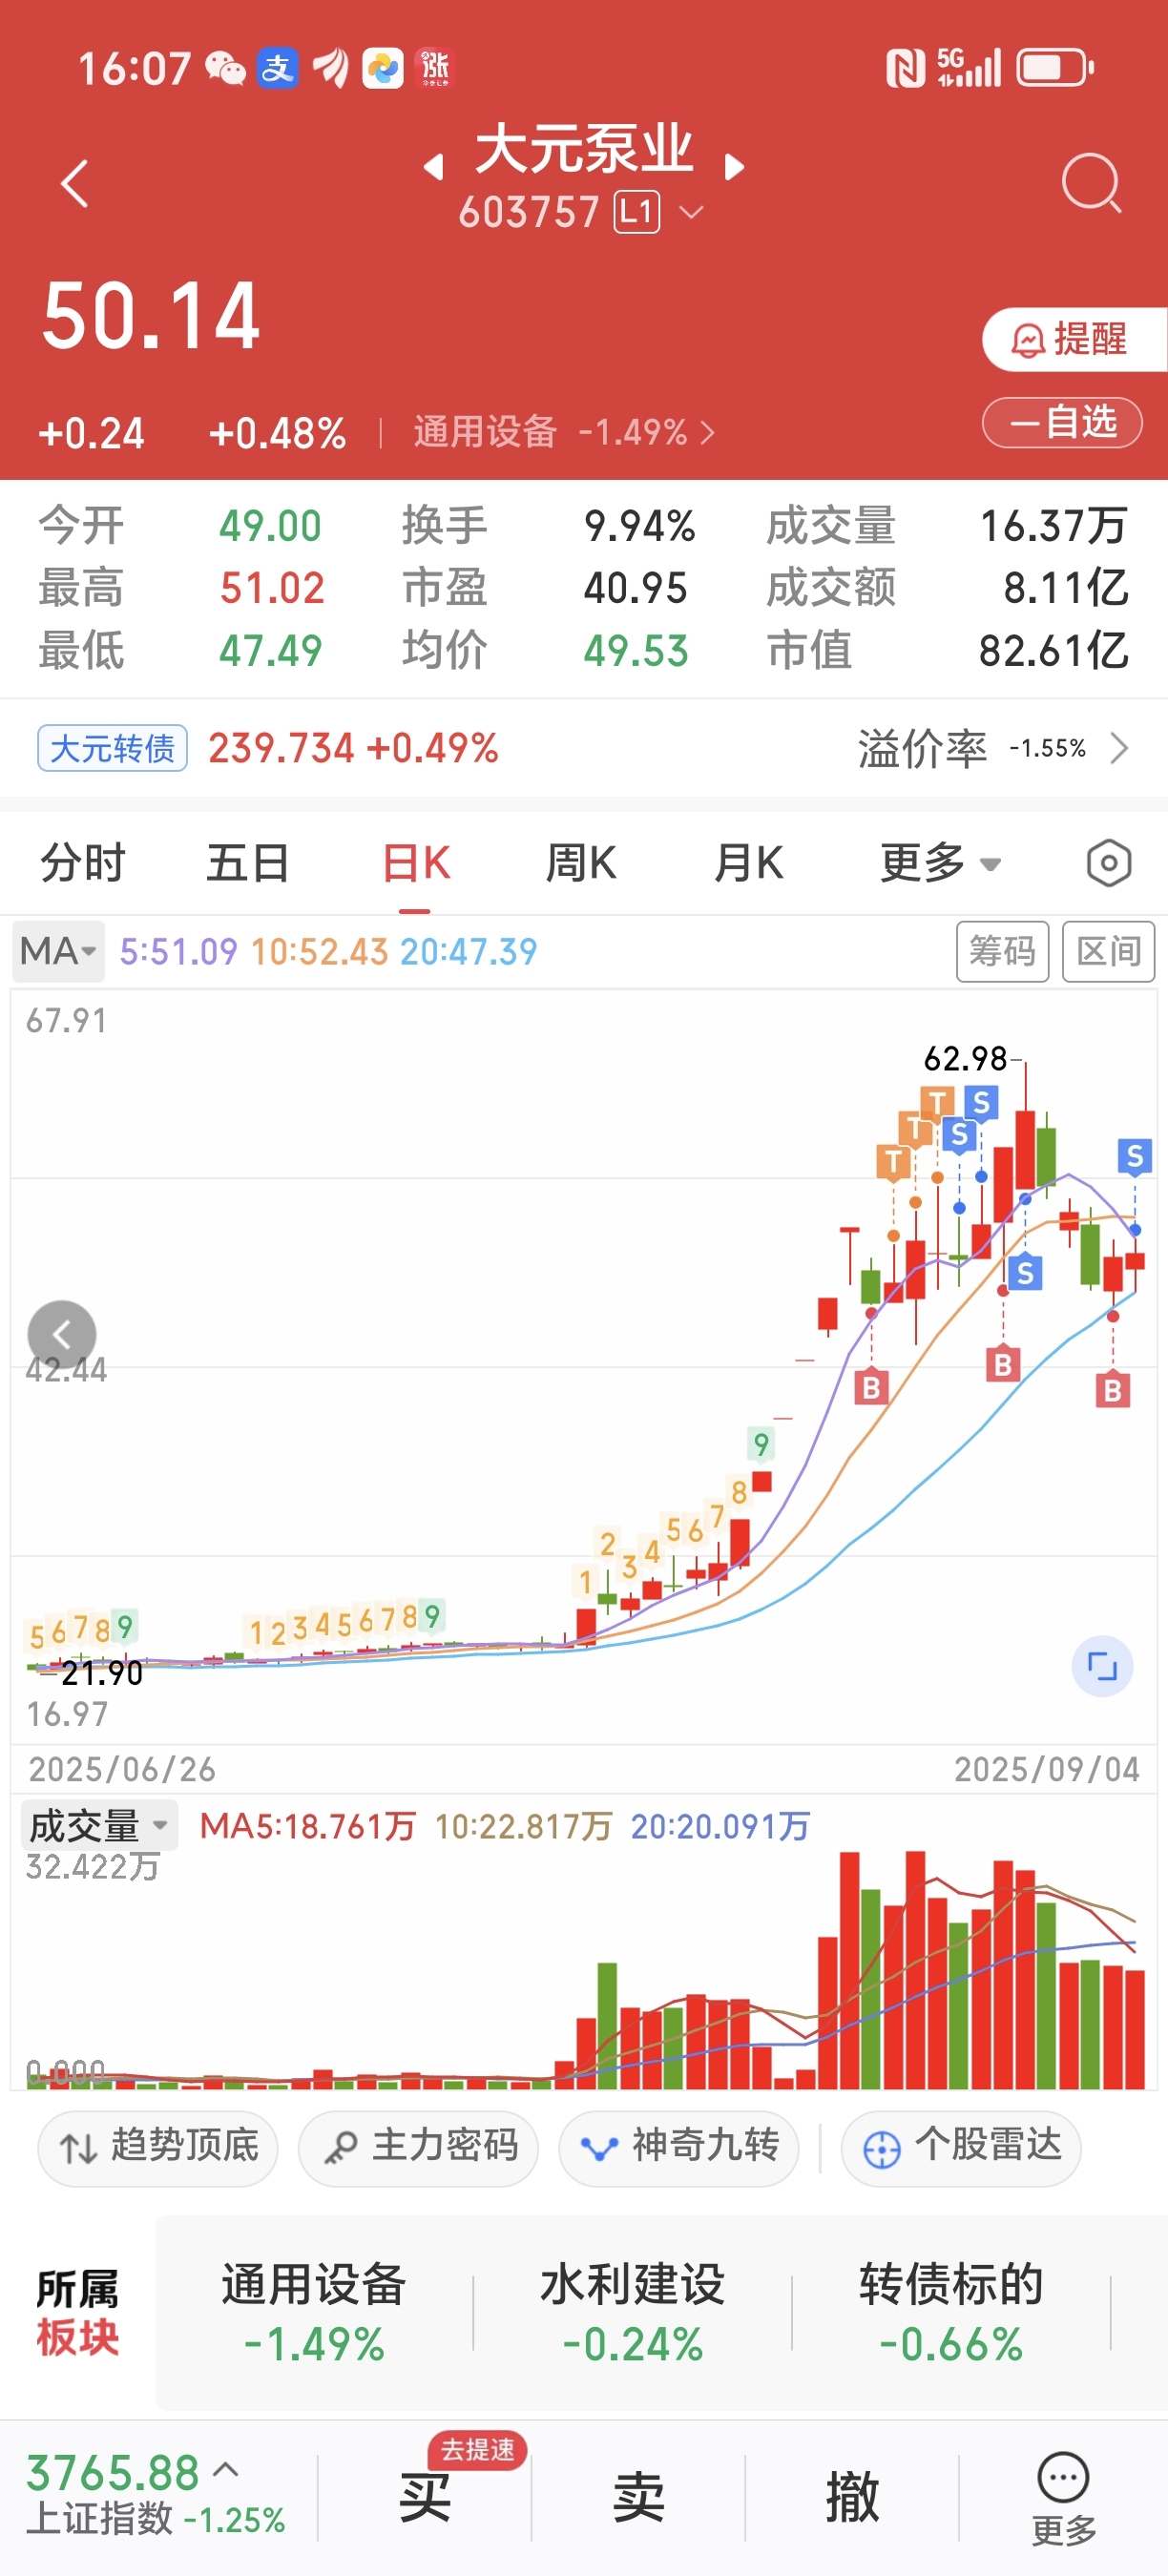1168x2576 pixels.
Task: Open MA indicator dropdown
Action: click(x=58, y=951)
